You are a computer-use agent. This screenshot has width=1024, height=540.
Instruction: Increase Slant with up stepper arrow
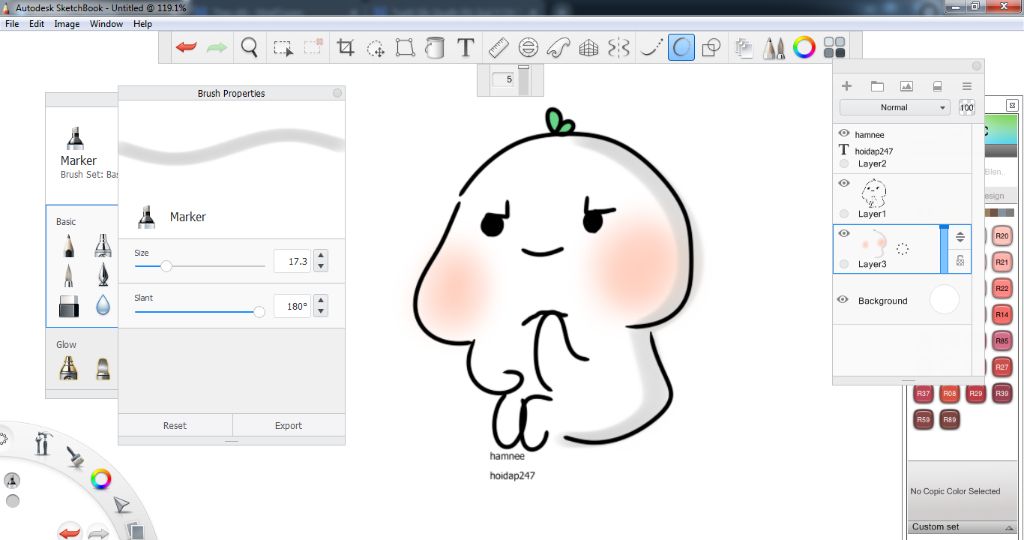pos(320,300)
